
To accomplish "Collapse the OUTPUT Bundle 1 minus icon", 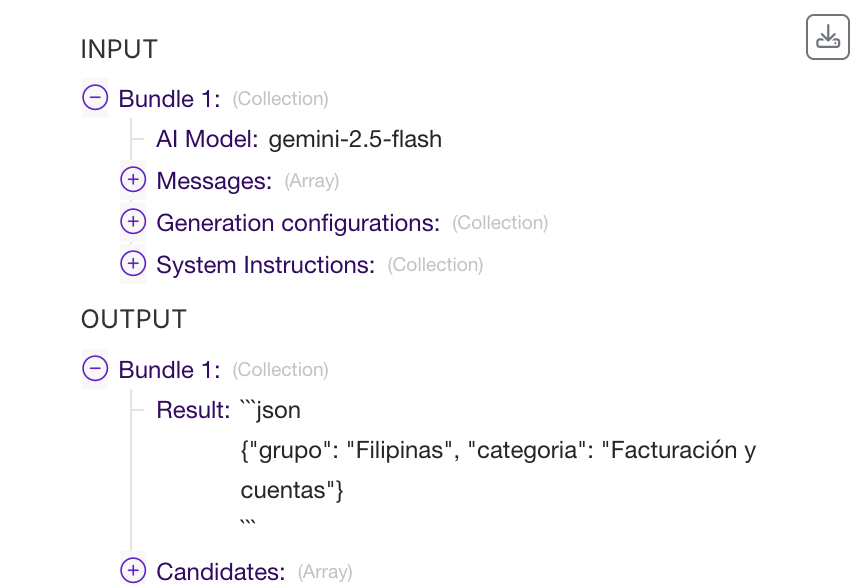I will coord(95,369).
